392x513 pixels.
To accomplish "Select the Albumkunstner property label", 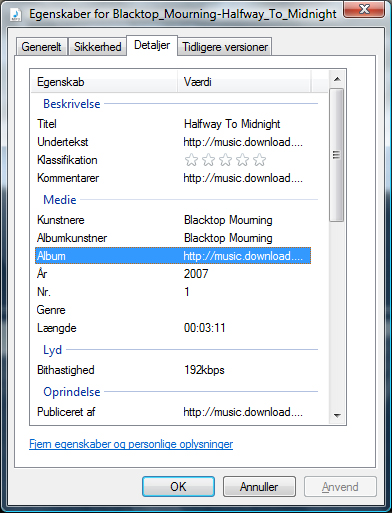I will click(72, 238).
